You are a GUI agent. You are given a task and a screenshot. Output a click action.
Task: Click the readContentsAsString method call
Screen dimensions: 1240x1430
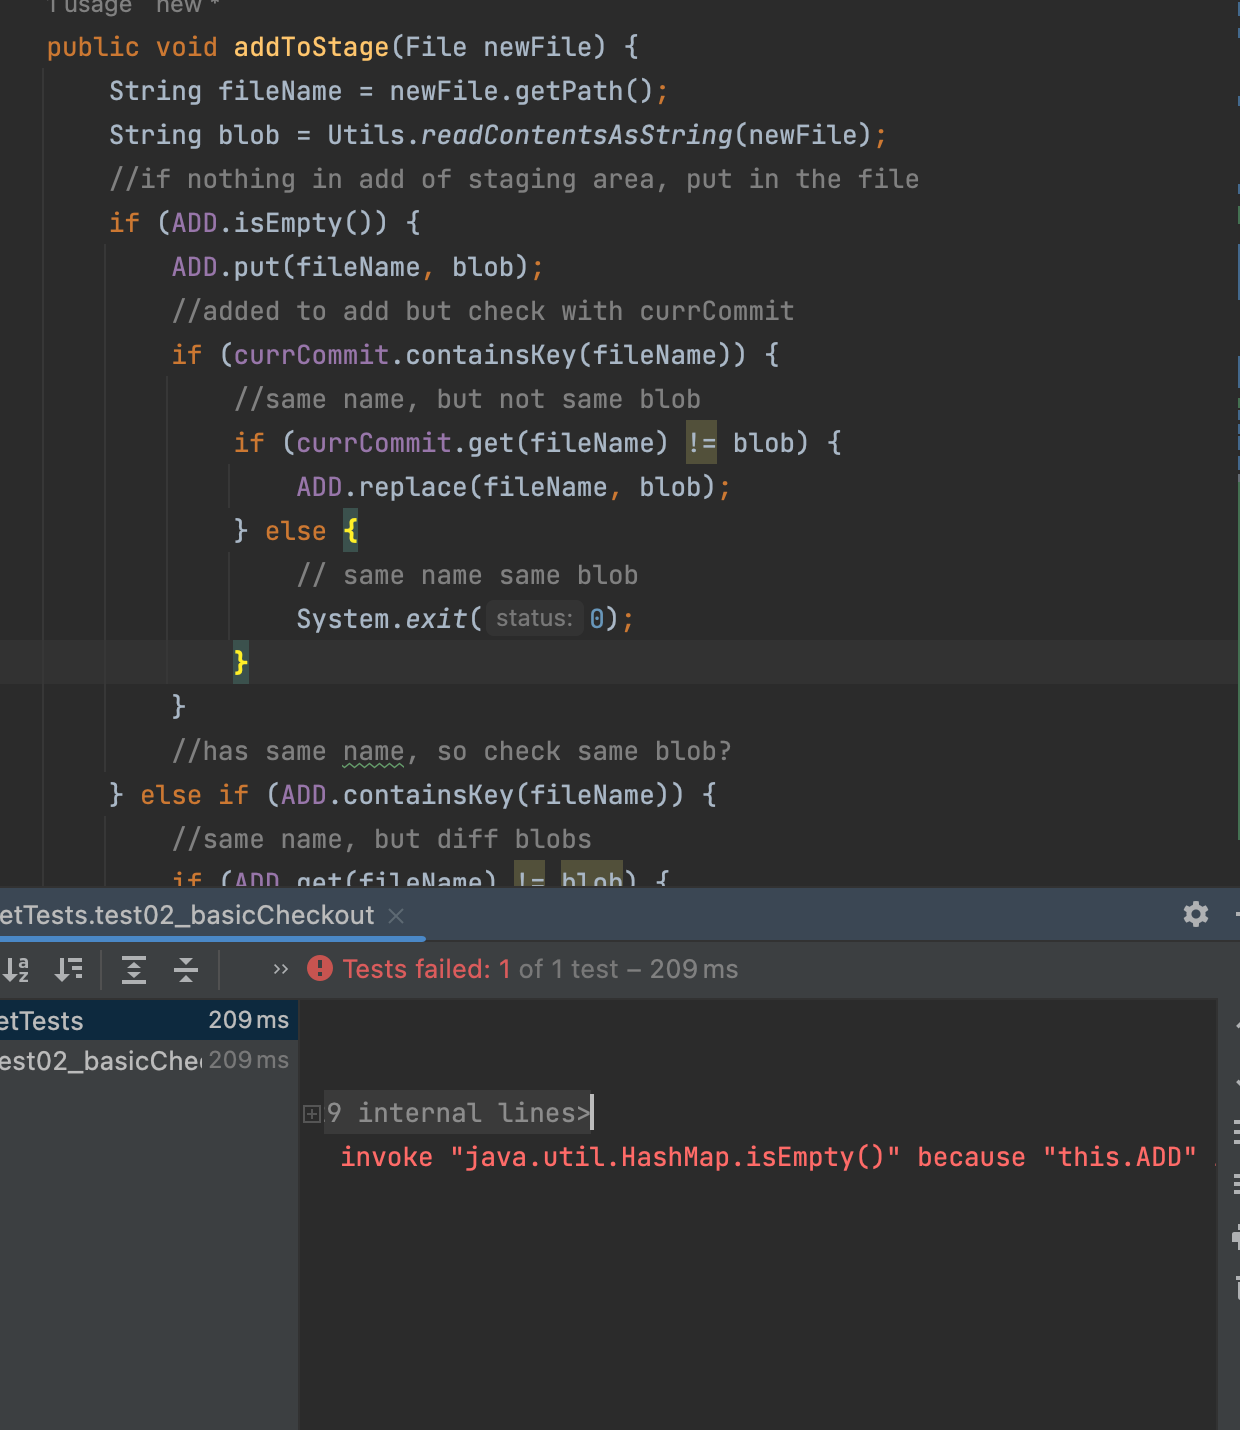coord(576,135)
